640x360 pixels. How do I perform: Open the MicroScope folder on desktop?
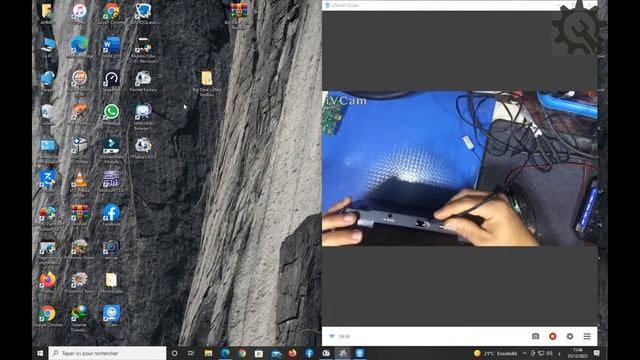pyautogui.click(x=111, y=281)
